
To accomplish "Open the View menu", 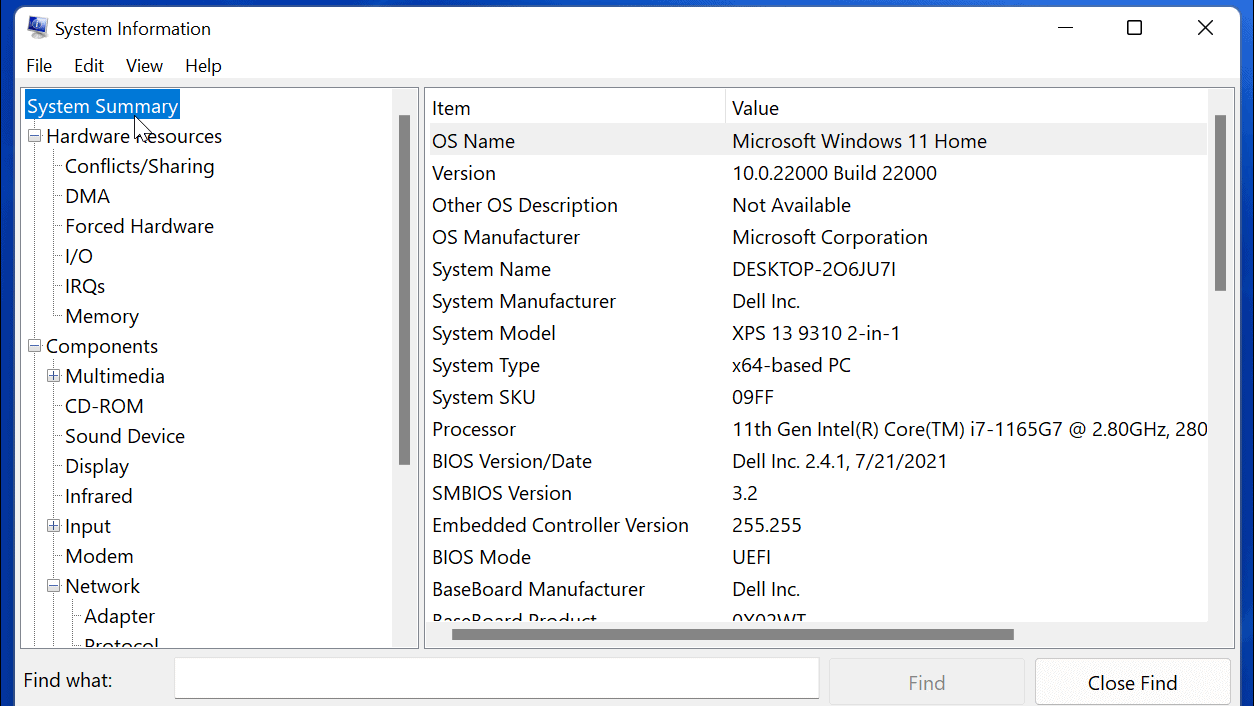I will (144, 66).
